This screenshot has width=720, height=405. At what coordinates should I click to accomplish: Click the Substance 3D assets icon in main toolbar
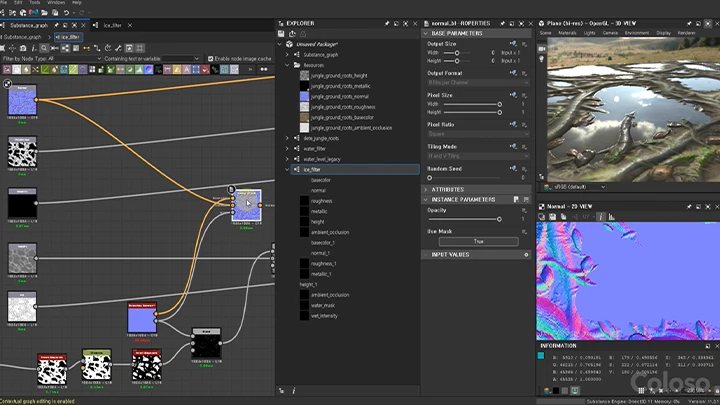point(33,12)
